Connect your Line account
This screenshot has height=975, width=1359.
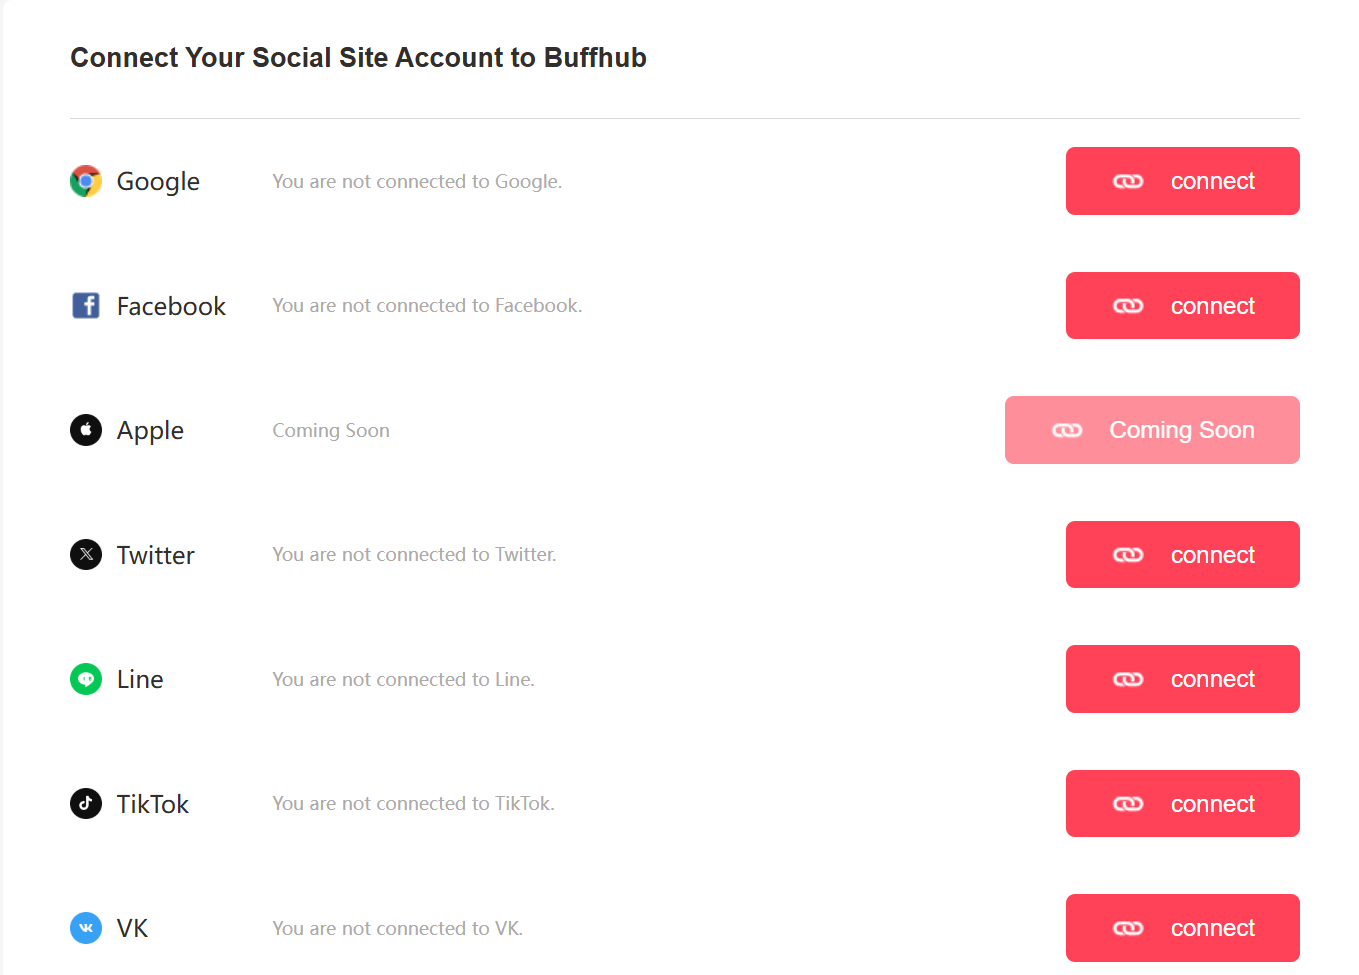coord(1183,679)
